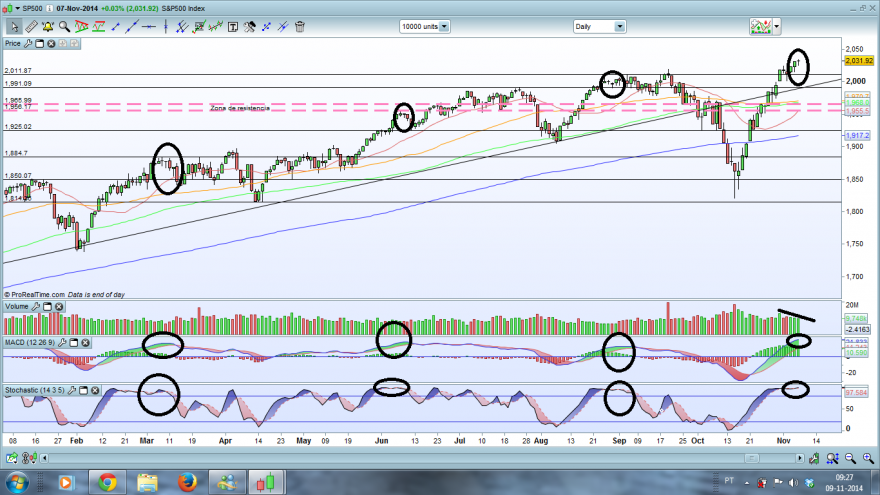The image size is (880, 495).
Task: Select the horizontal line drawing tool
Action: 149,26
